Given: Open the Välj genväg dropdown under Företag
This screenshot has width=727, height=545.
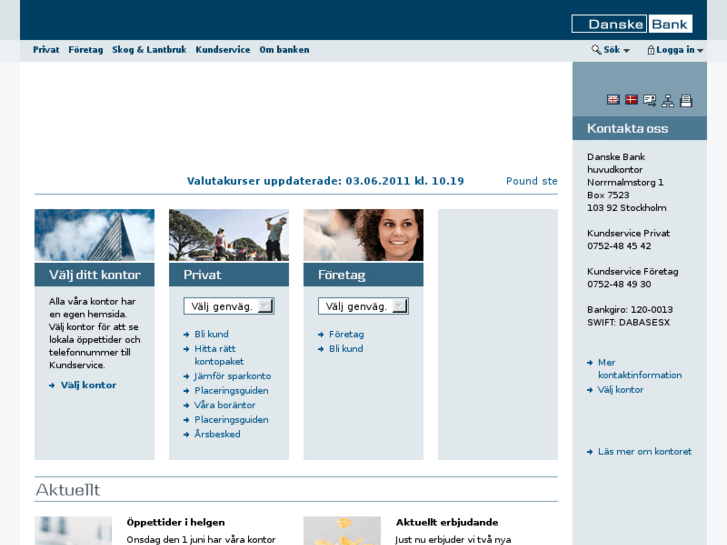Looking at the screenshot, I should click(x=364, y=306).
